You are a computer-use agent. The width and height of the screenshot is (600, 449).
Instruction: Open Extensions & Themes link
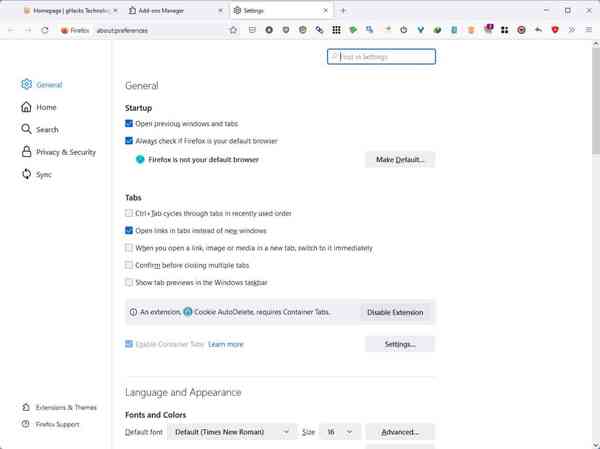tap(59, 407)
